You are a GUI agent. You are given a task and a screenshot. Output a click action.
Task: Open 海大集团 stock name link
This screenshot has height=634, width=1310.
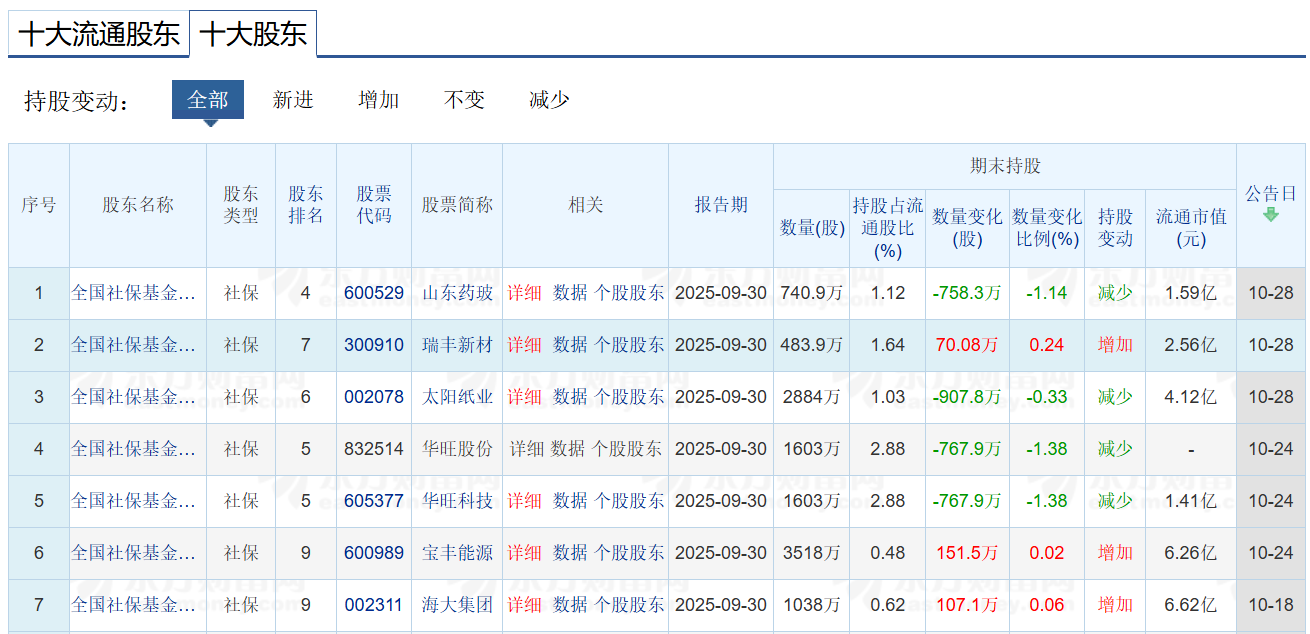(457, 605)
